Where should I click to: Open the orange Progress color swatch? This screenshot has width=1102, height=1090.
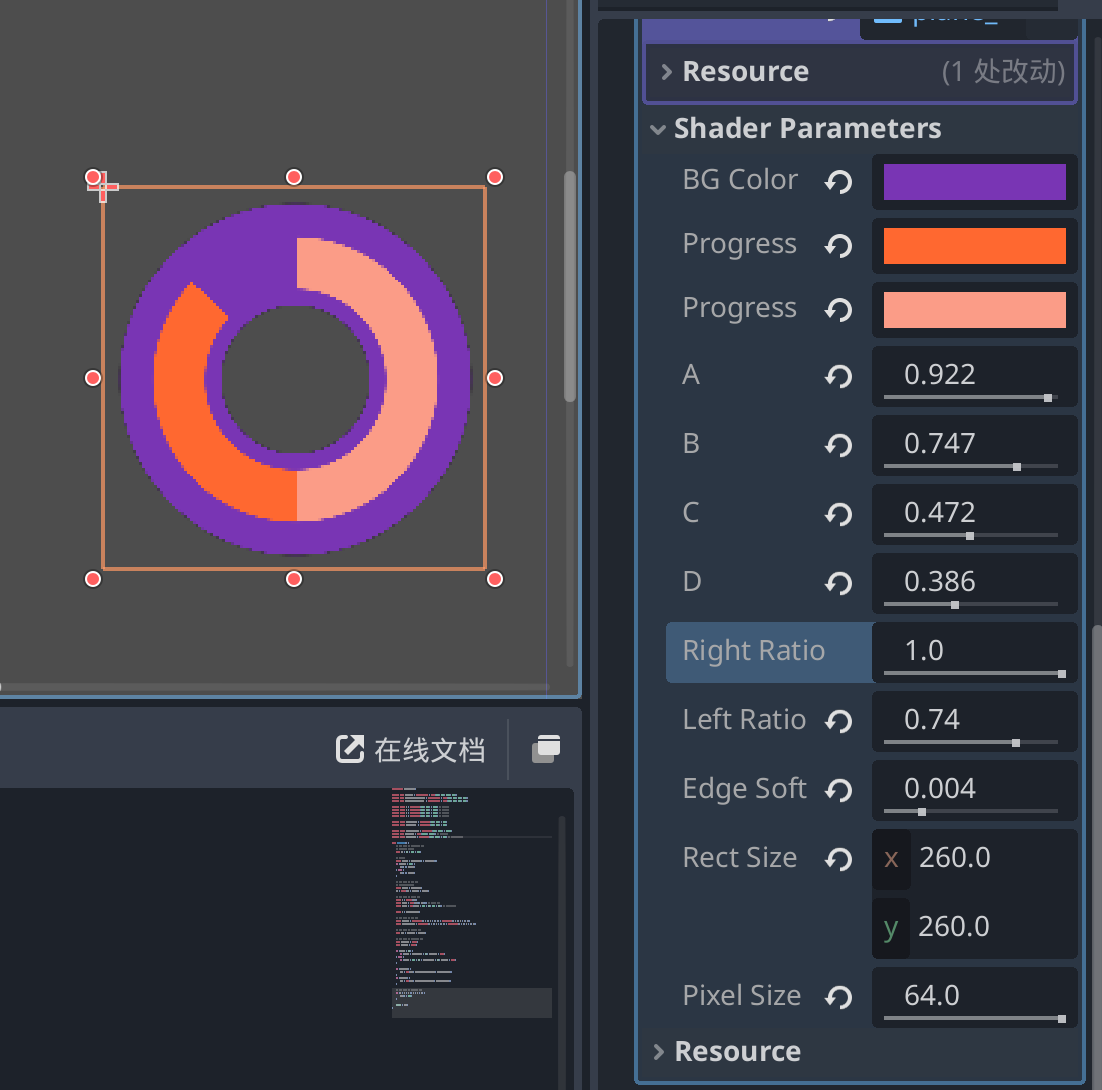974,246
